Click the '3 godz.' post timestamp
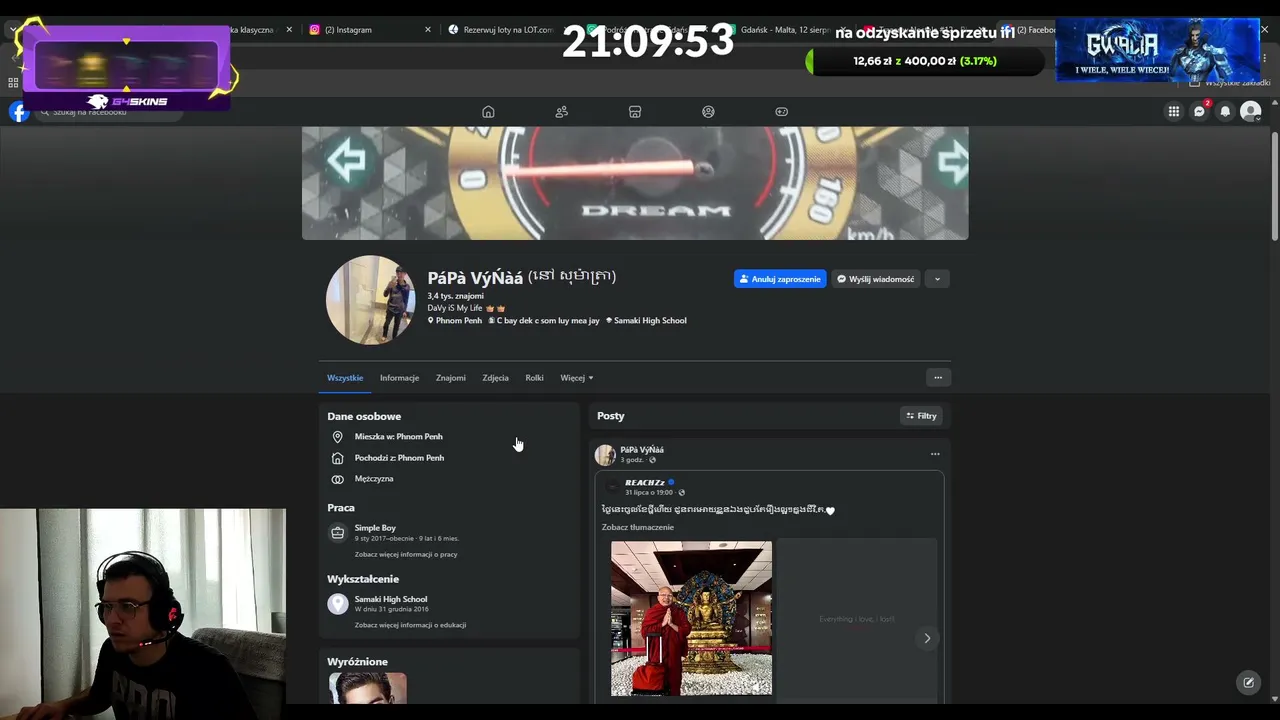This screenshot has width=1280, height=720. (x=632, y=460)
